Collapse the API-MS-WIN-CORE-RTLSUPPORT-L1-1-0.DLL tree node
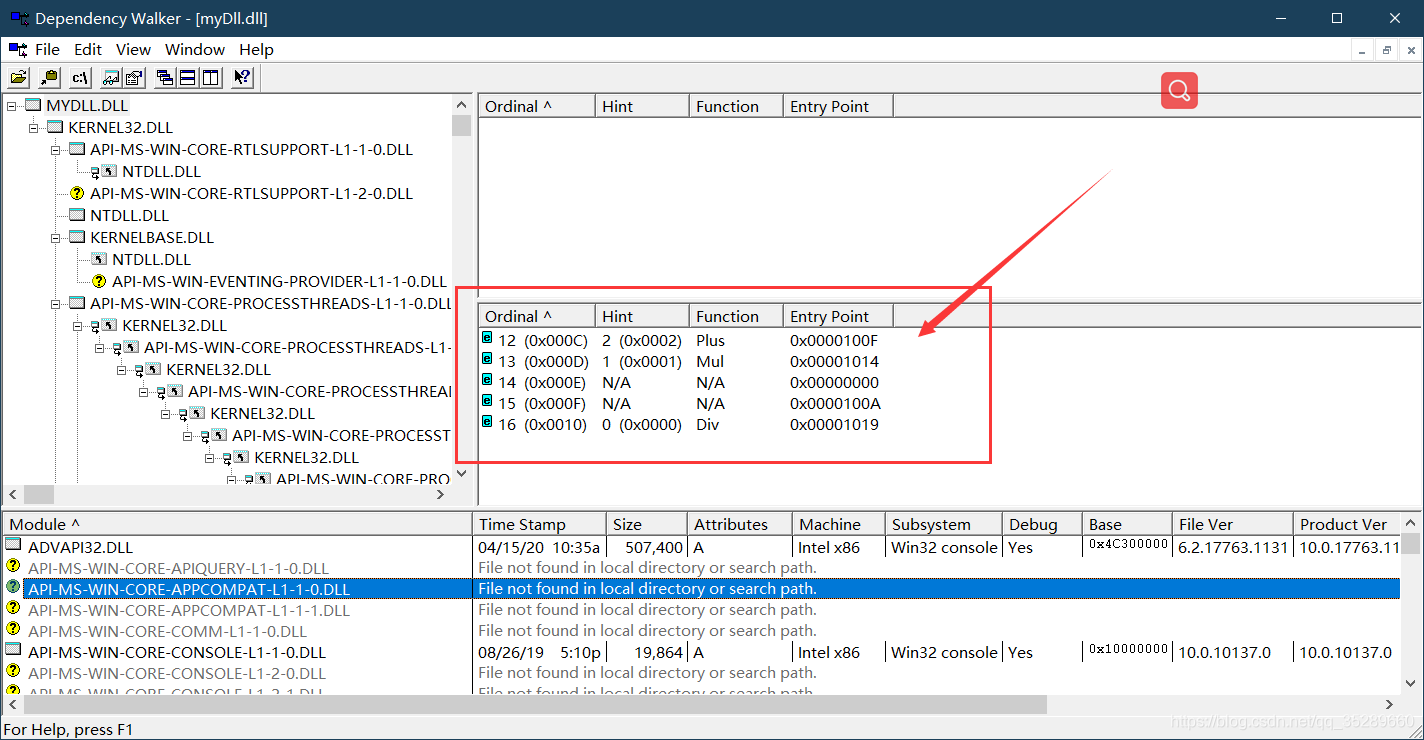 (x=55, y=149)
